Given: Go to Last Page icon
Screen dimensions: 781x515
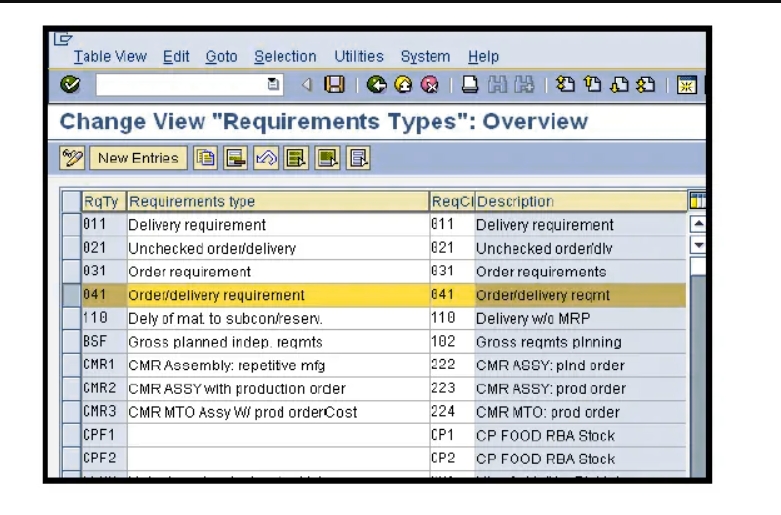Looking at the screenshot, I should pyautogui.click(x=646, y=84).
